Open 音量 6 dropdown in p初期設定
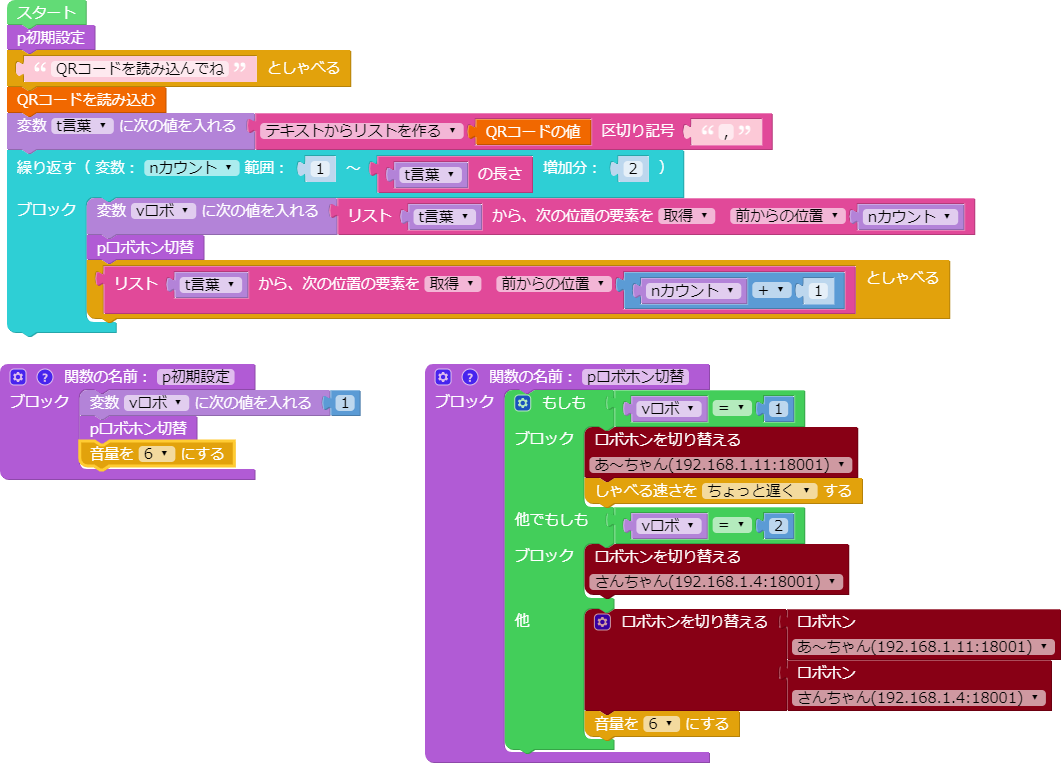Viewport: 1061px width, 763px height. [x=157, y=454]
